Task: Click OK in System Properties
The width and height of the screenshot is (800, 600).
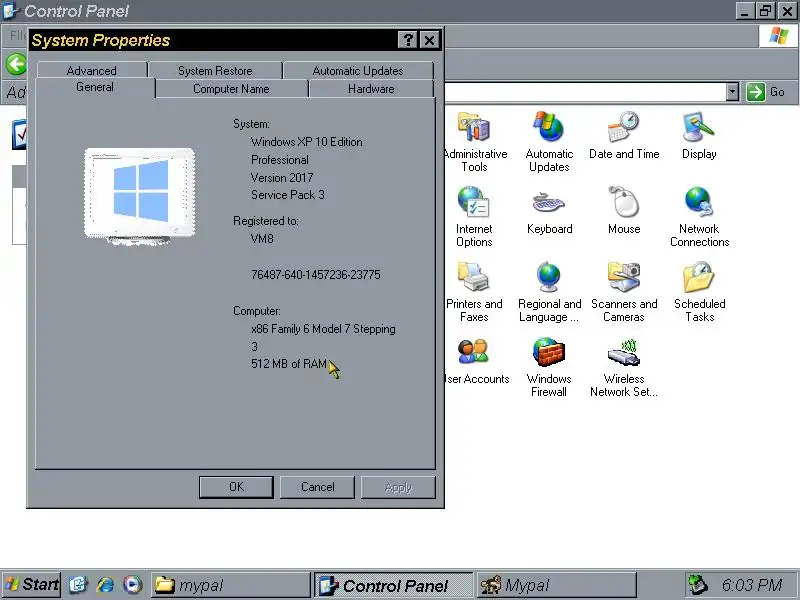Action: coord(236,487)
